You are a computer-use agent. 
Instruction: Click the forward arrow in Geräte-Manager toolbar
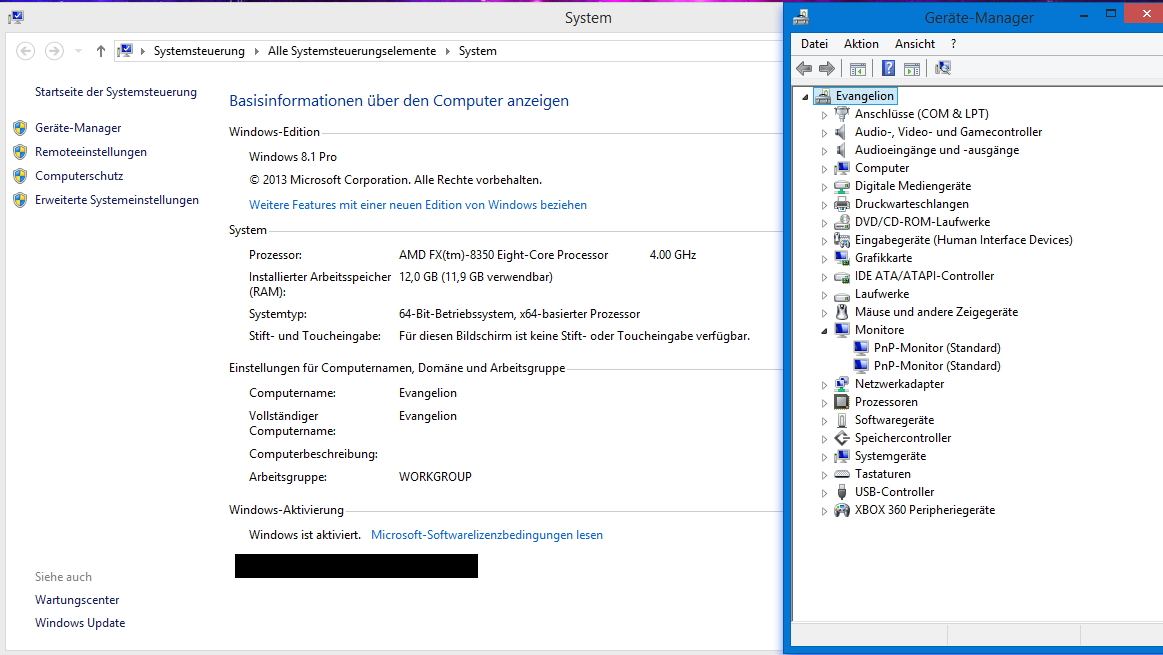(826, 68)
